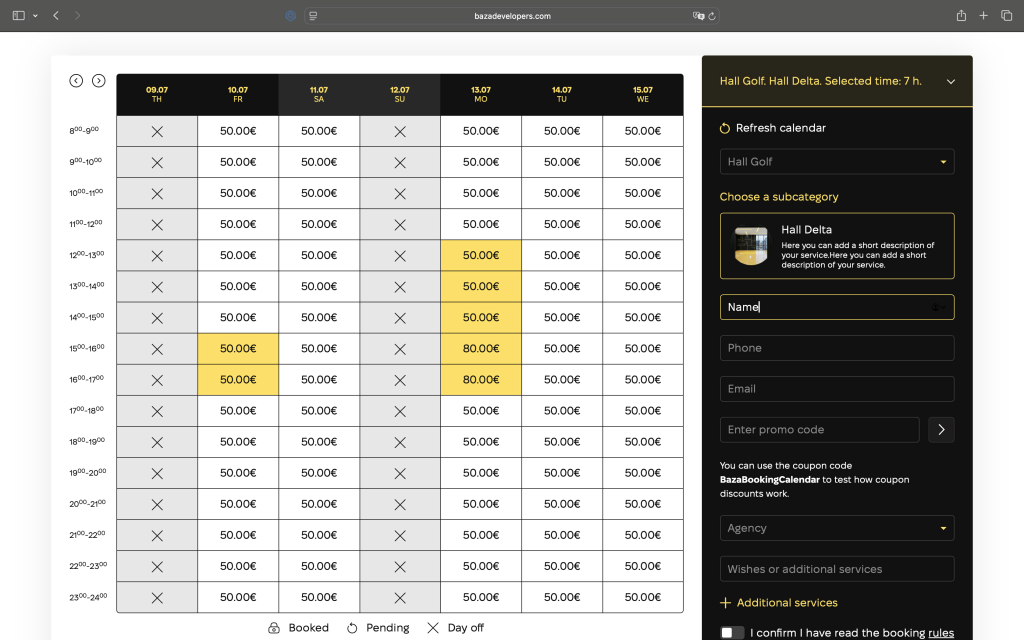Select Tuesday 19-20 slot 50.00€
Viewport: 1024px width, 640px height.
pyautogui.click(x=562, y=473)
